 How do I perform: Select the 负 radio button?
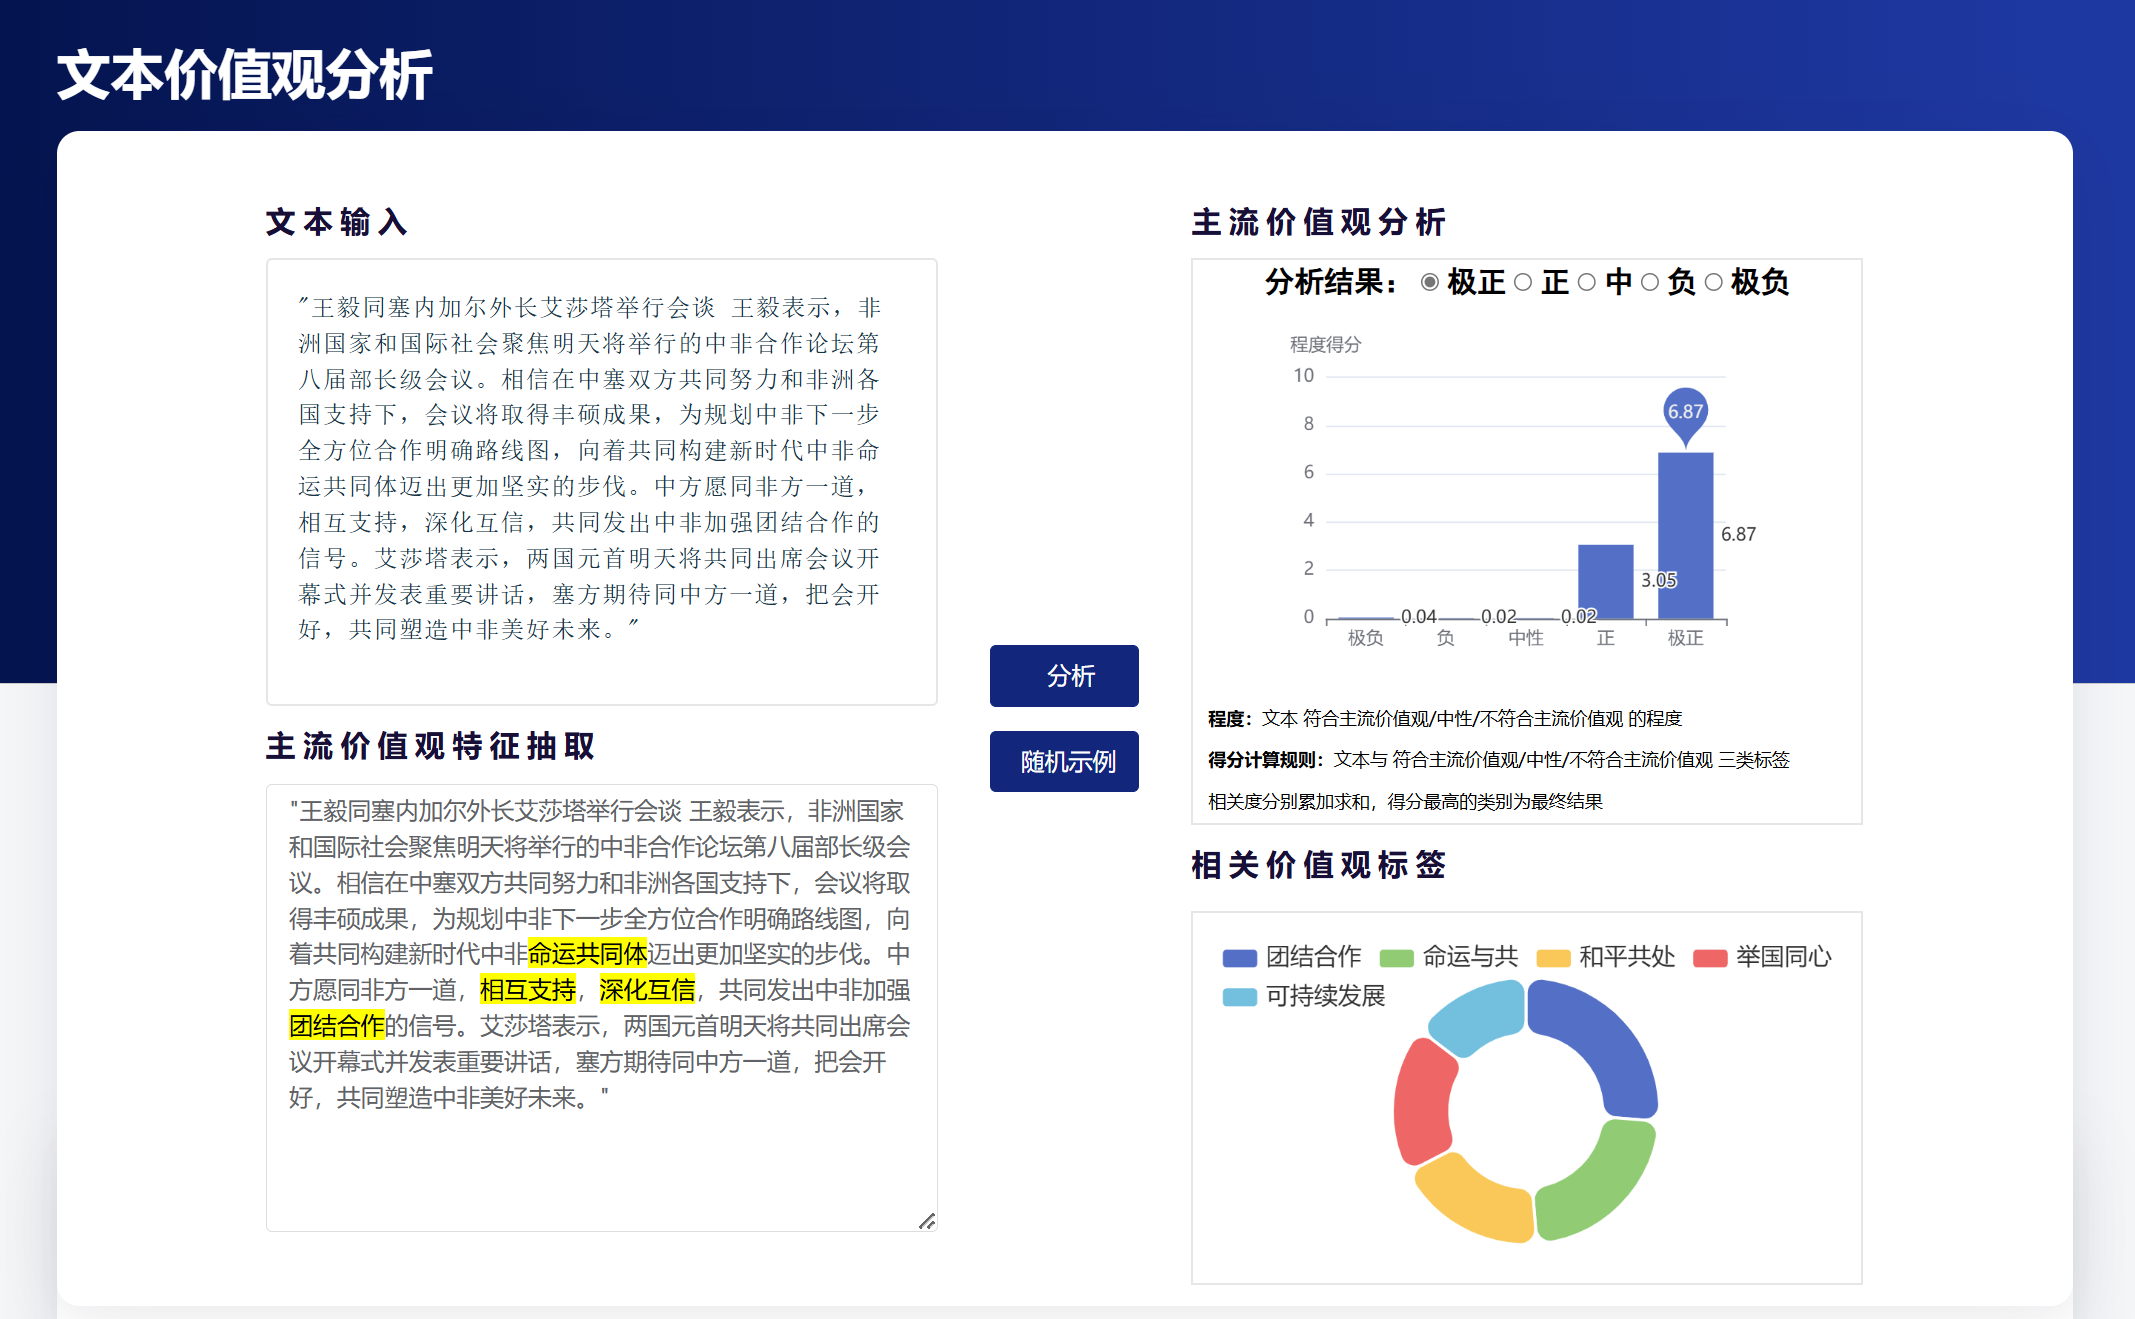(x=1650, y=283)
